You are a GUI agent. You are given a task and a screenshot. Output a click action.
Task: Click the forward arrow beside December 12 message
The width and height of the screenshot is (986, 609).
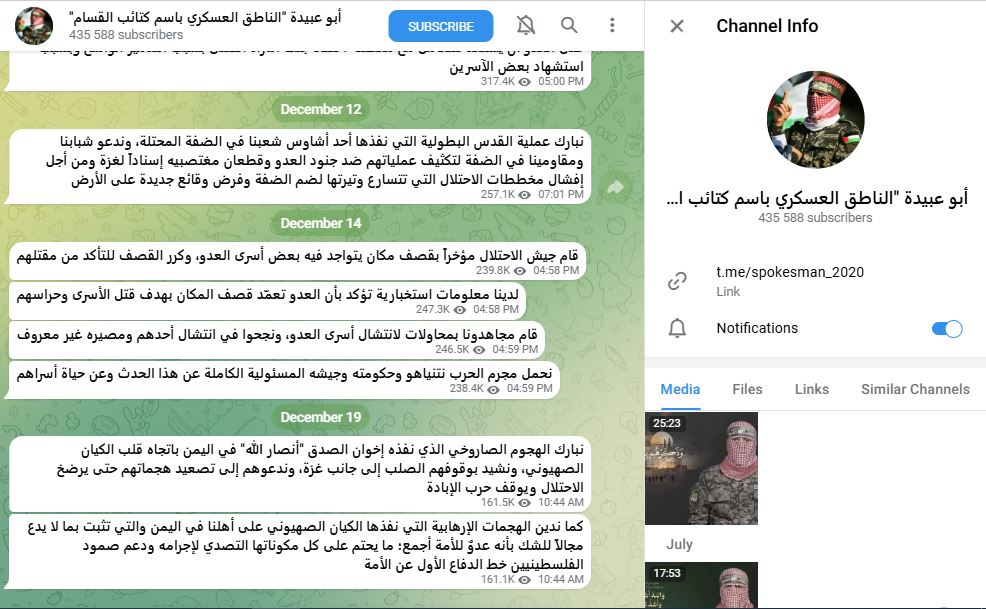coord(615,187)
